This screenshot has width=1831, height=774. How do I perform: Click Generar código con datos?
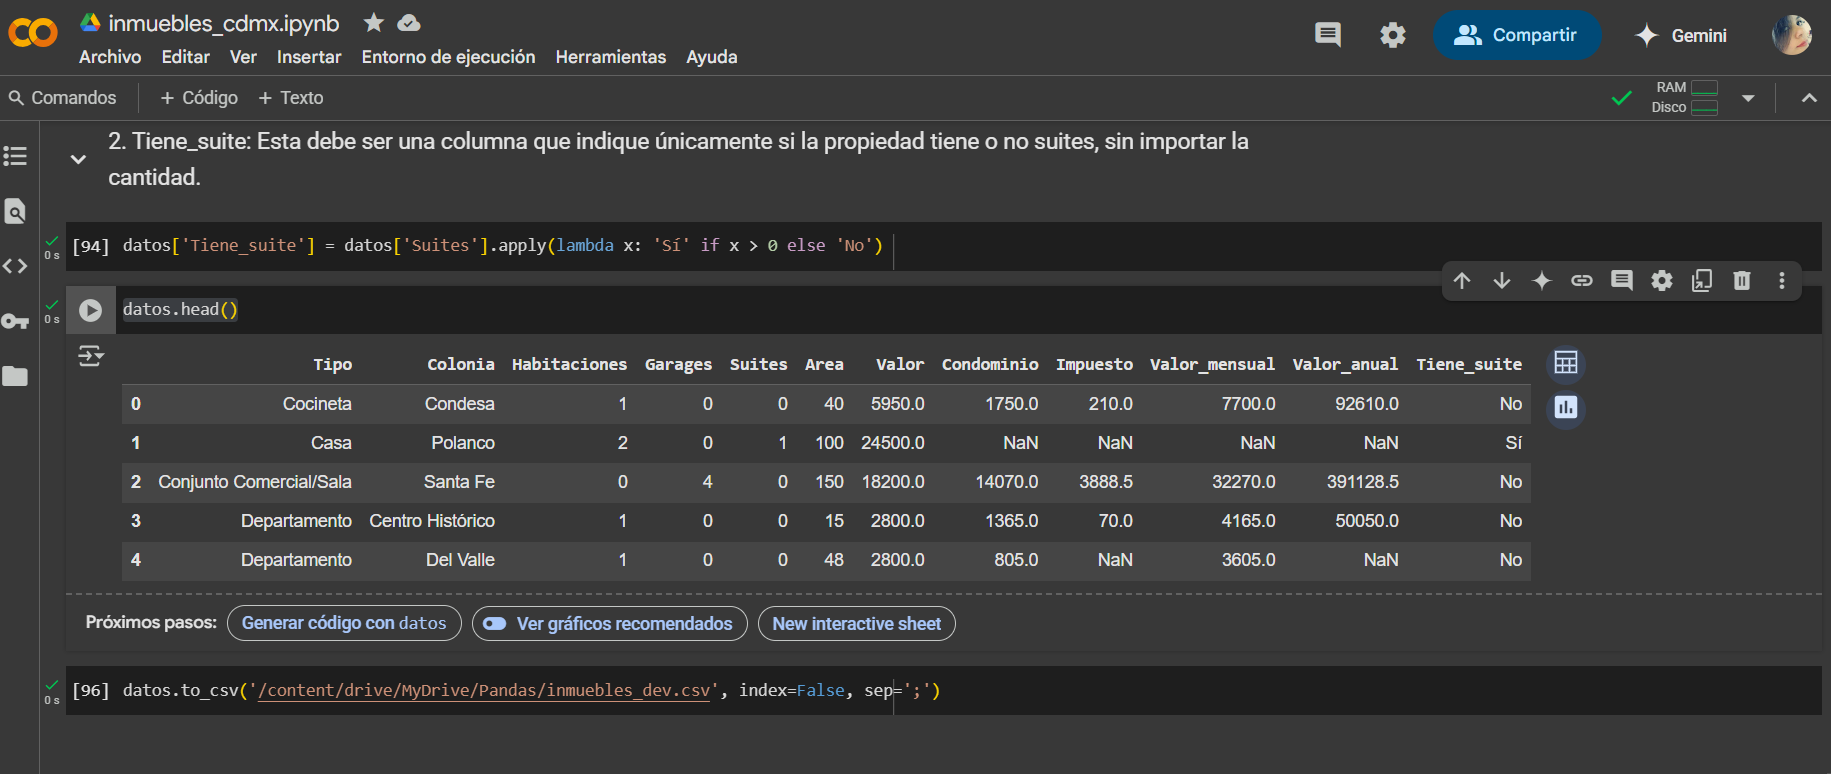[x=344, y=623]
